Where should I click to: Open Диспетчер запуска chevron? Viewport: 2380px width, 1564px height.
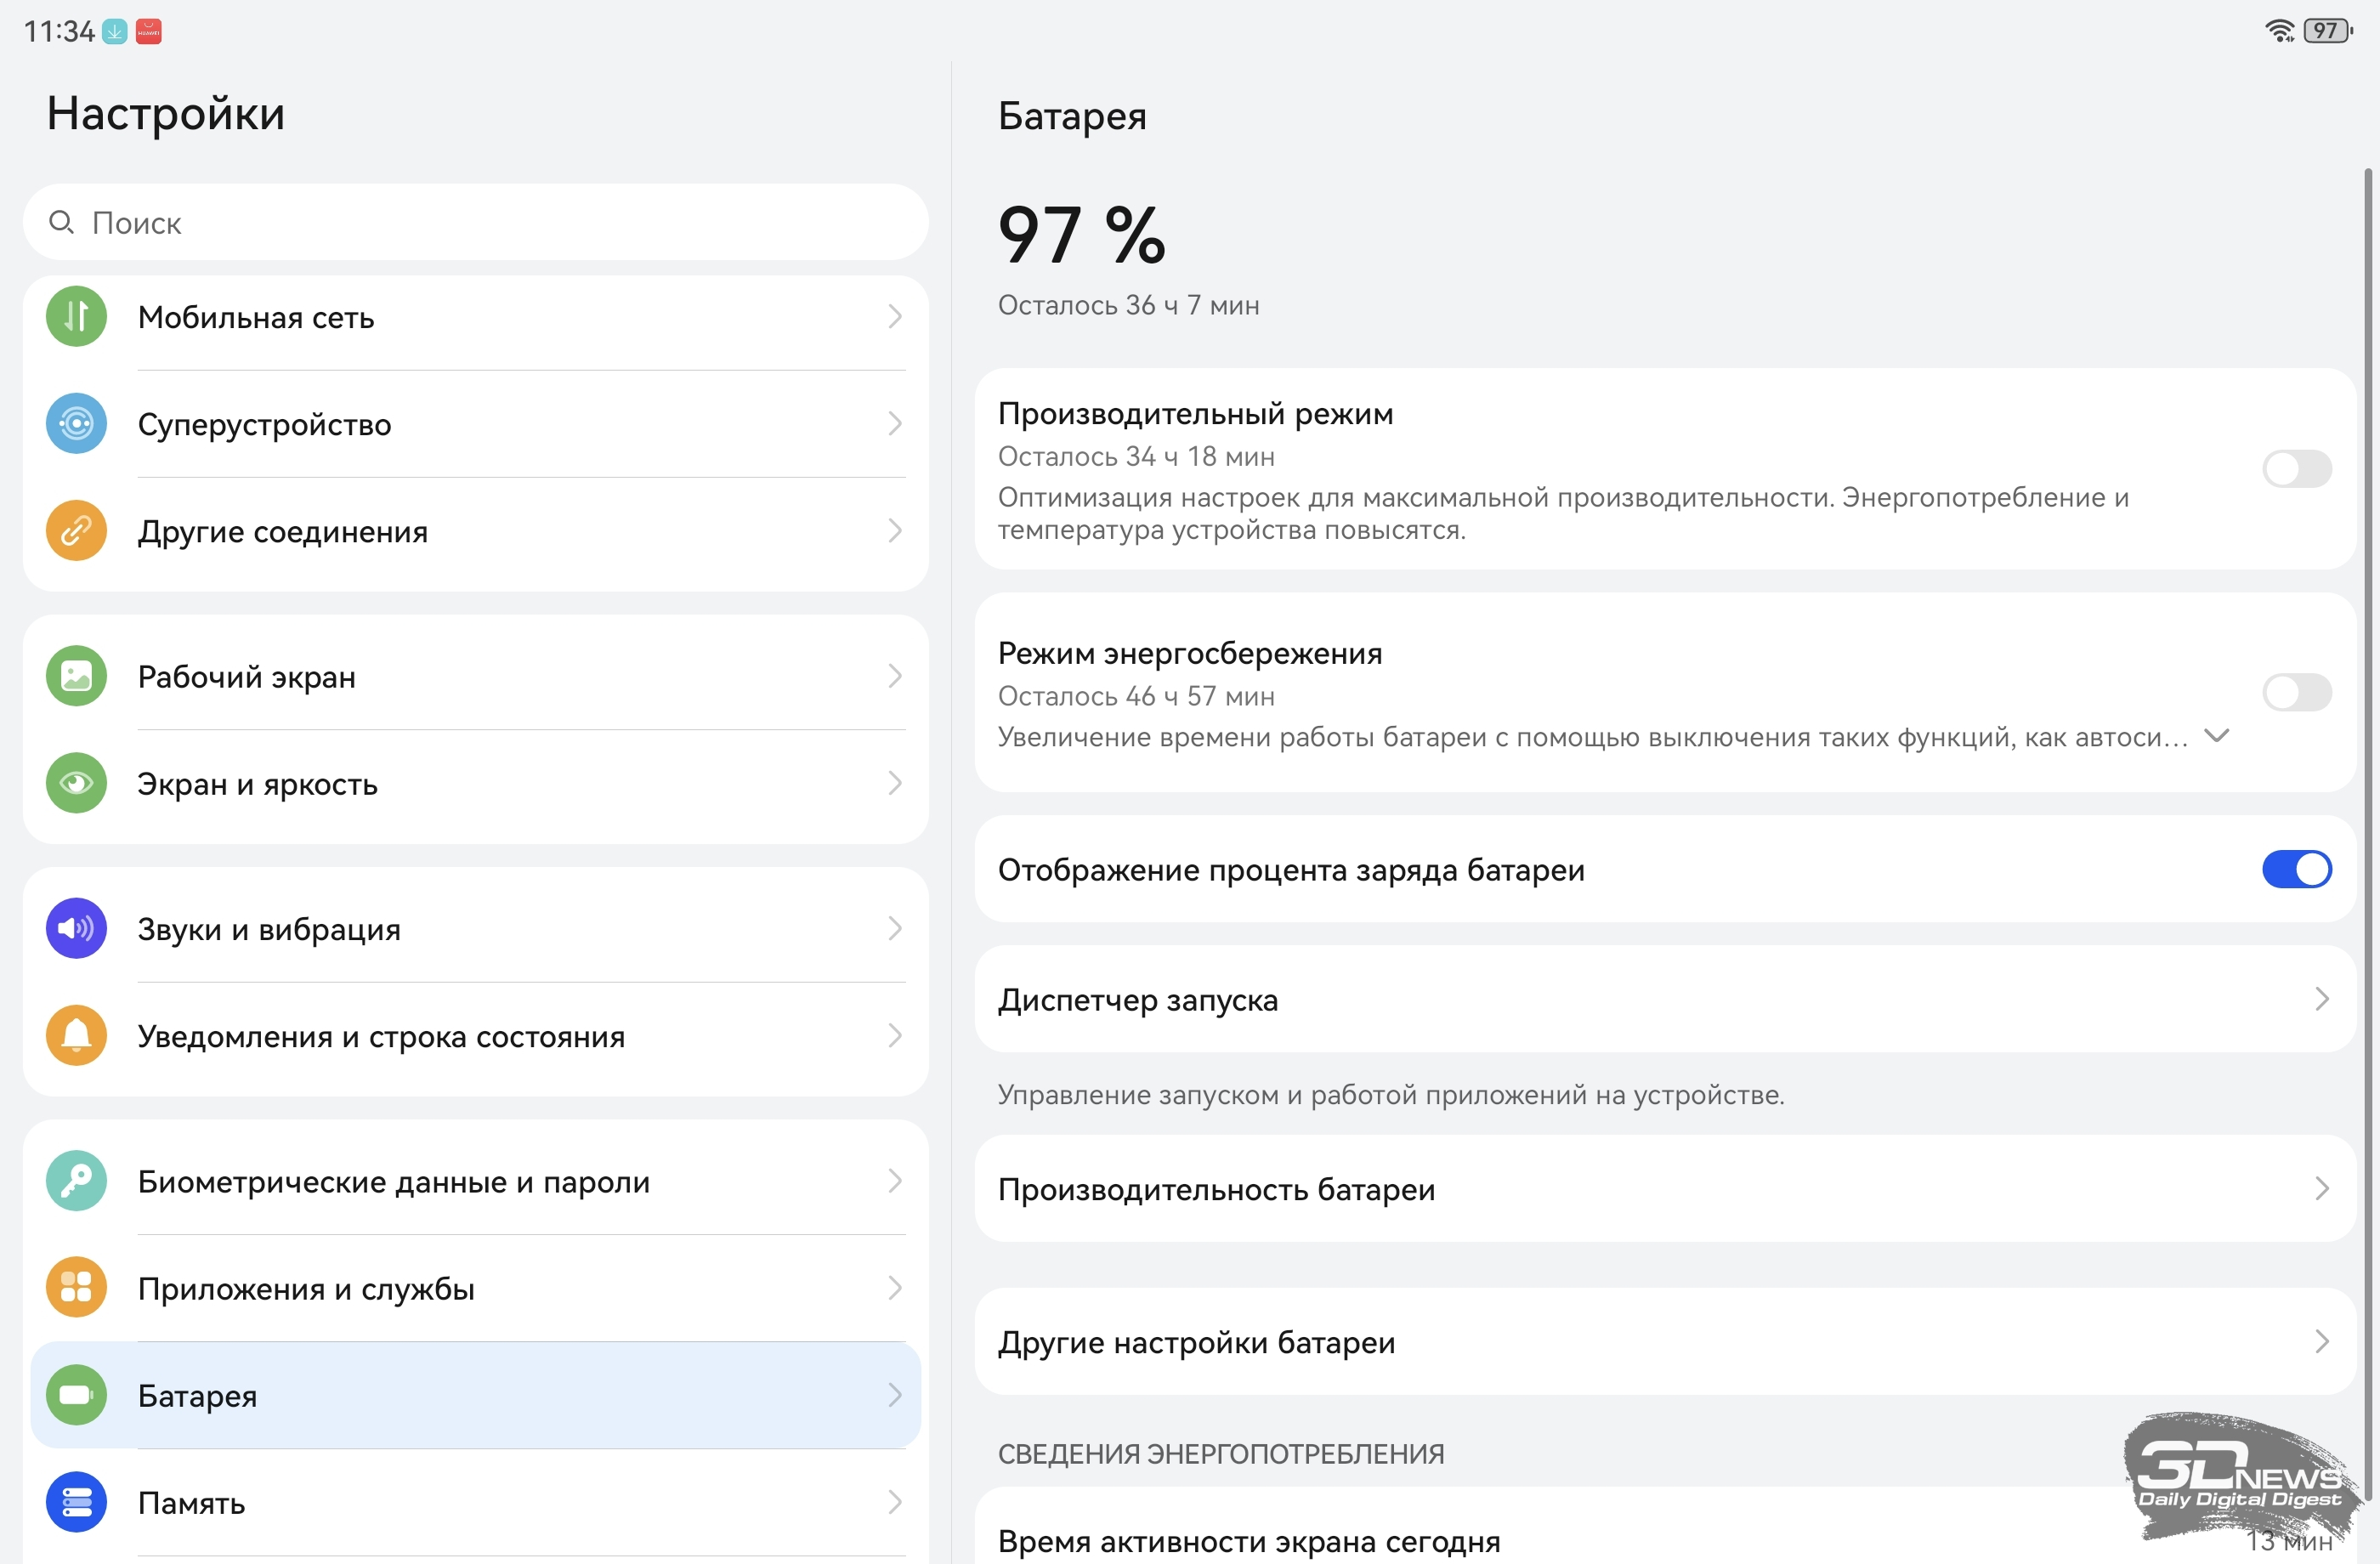point(2321,999)
